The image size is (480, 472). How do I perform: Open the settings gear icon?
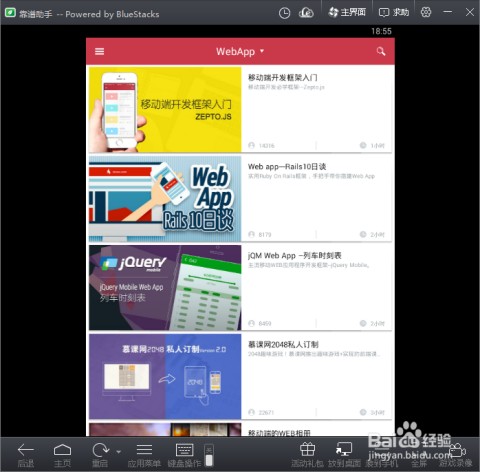point(426,12)
